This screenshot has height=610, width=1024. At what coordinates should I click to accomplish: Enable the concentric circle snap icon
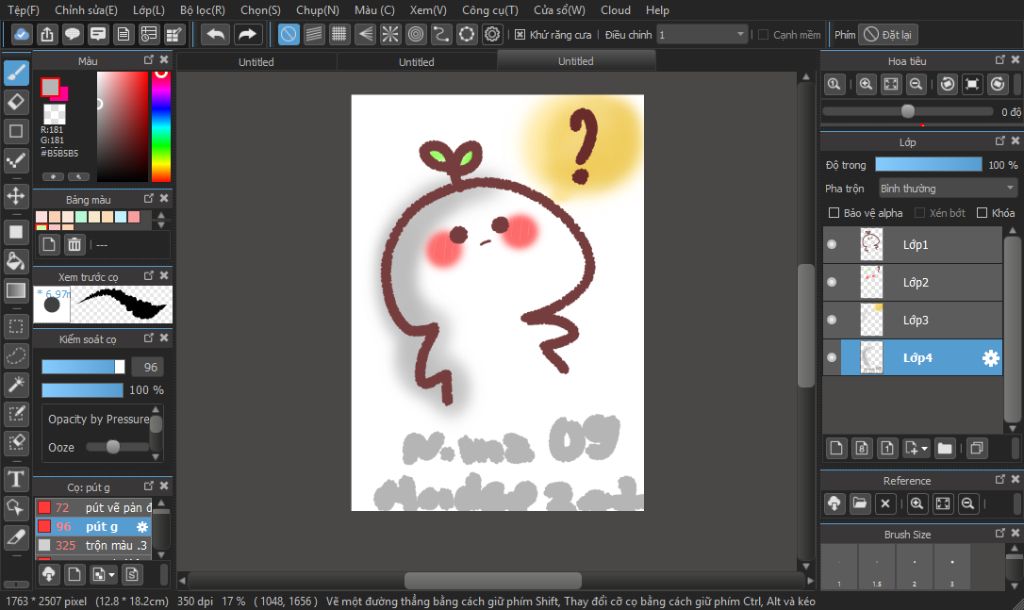[x=415, y=35]
